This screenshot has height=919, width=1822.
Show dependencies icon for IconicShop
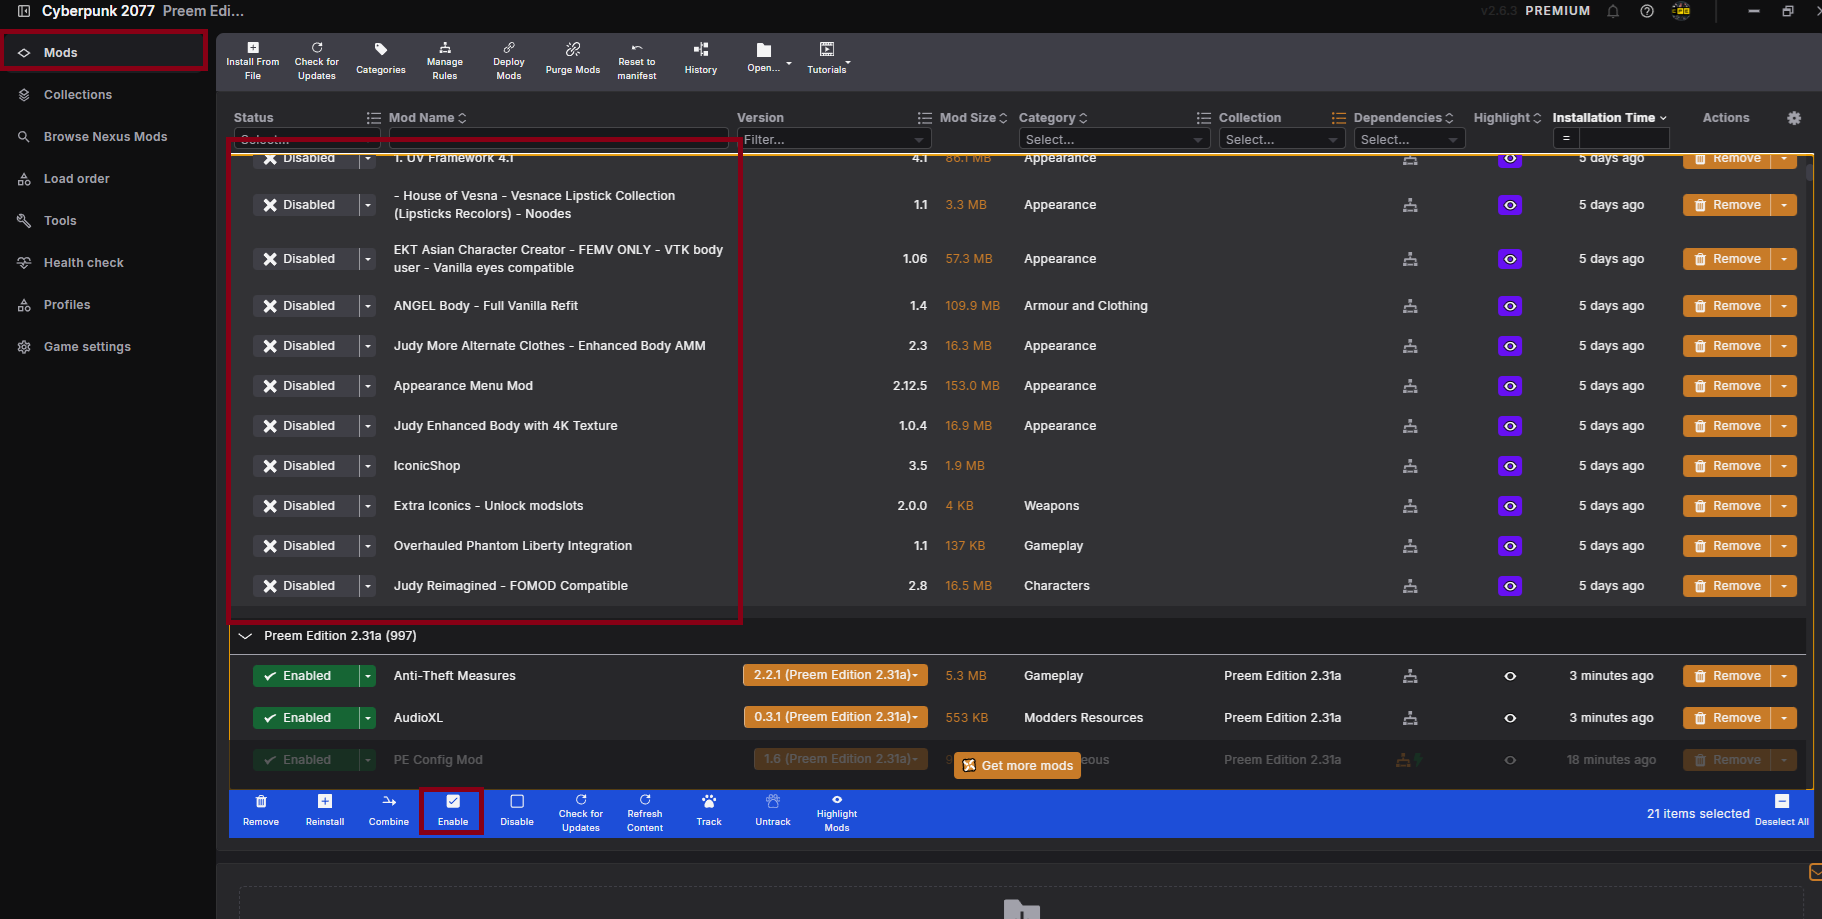coord(1410,466)
